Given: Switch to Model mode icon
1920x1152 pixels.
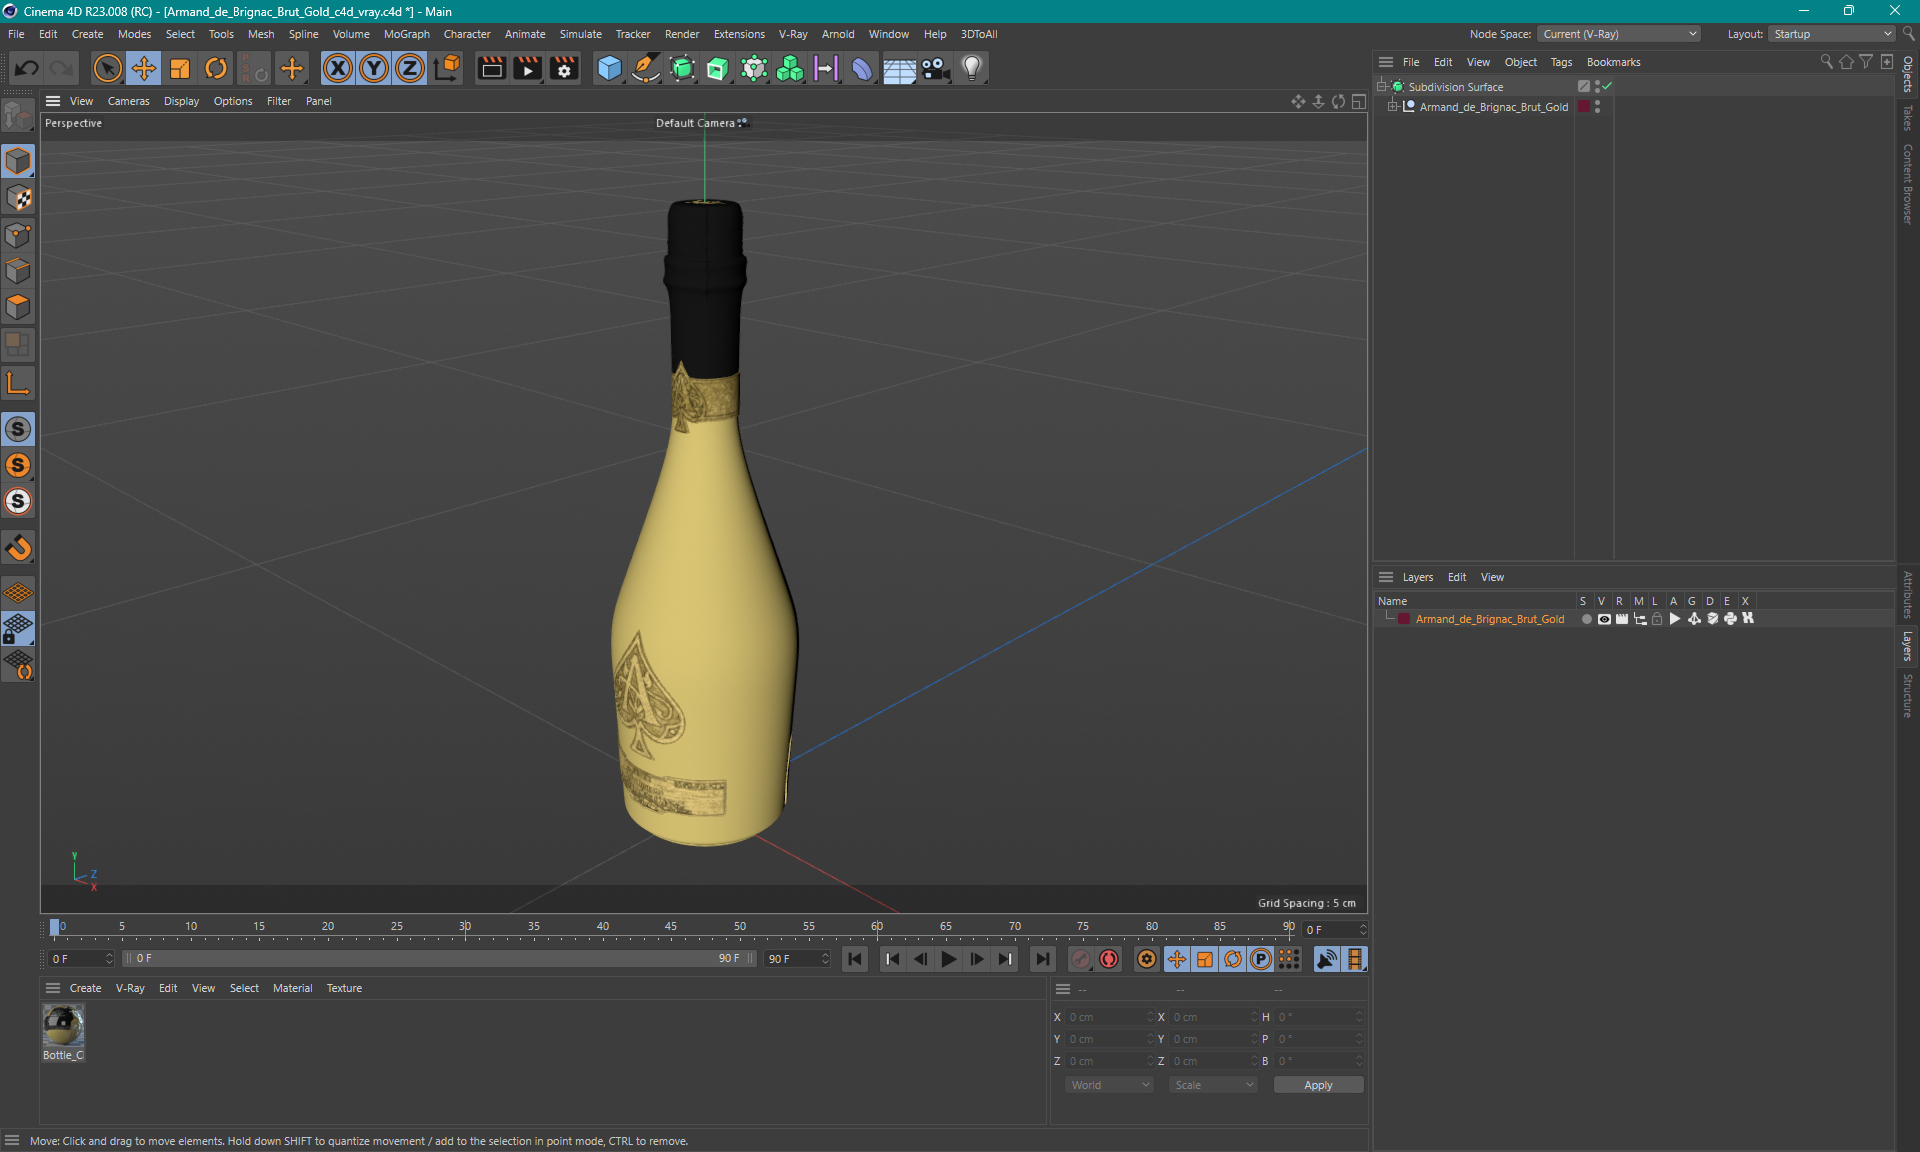Looking at the screenshot, I should [x=18, y=161].
